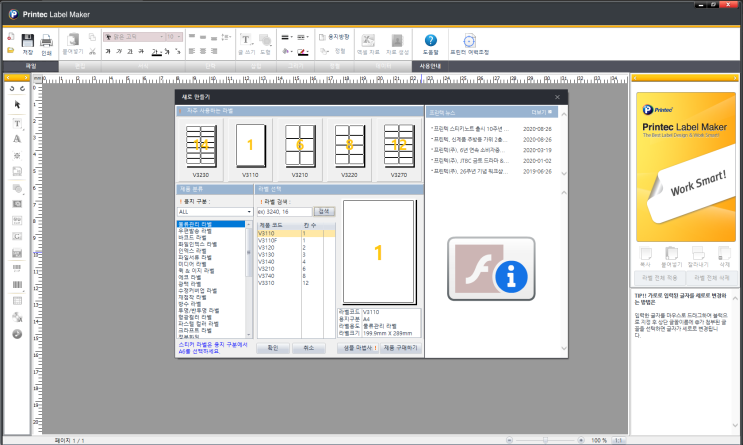This screenshot has width=743, height=445.
Task: Click the blue Help question mark icon
Action: [430, 40]
